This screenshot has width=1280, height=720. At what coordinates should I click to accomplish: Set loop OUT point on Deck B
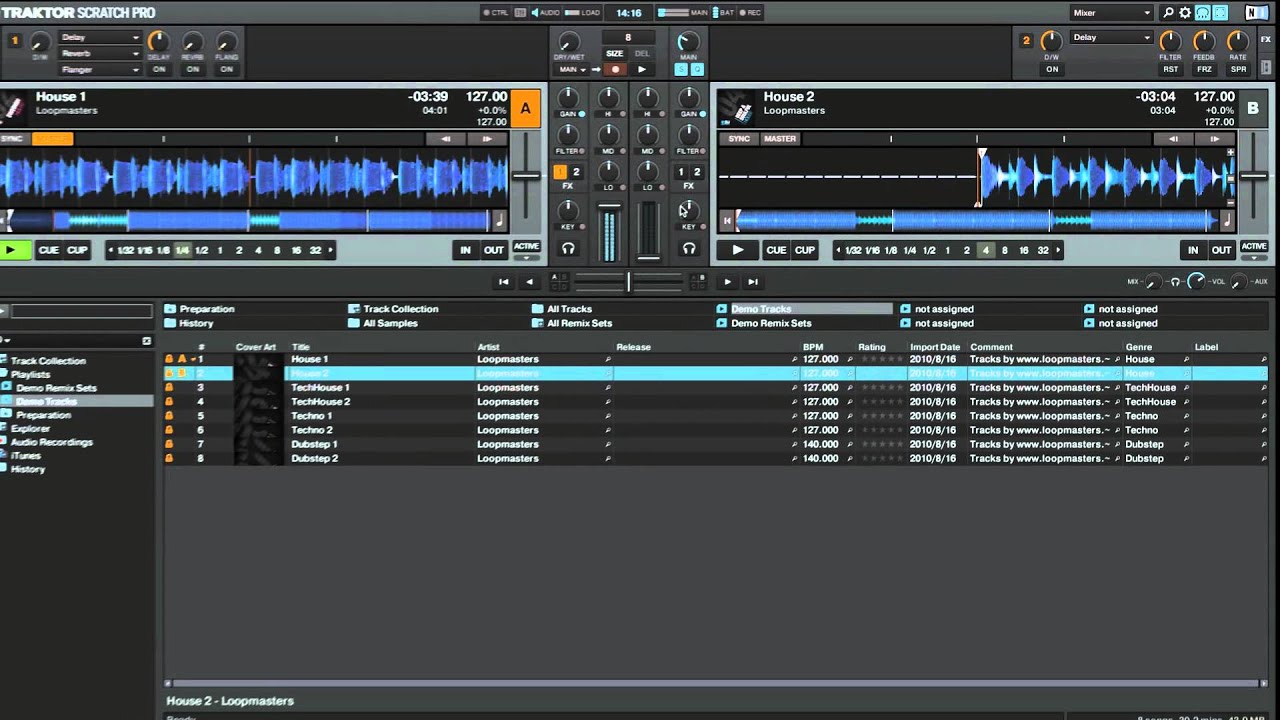point(1222,250)
